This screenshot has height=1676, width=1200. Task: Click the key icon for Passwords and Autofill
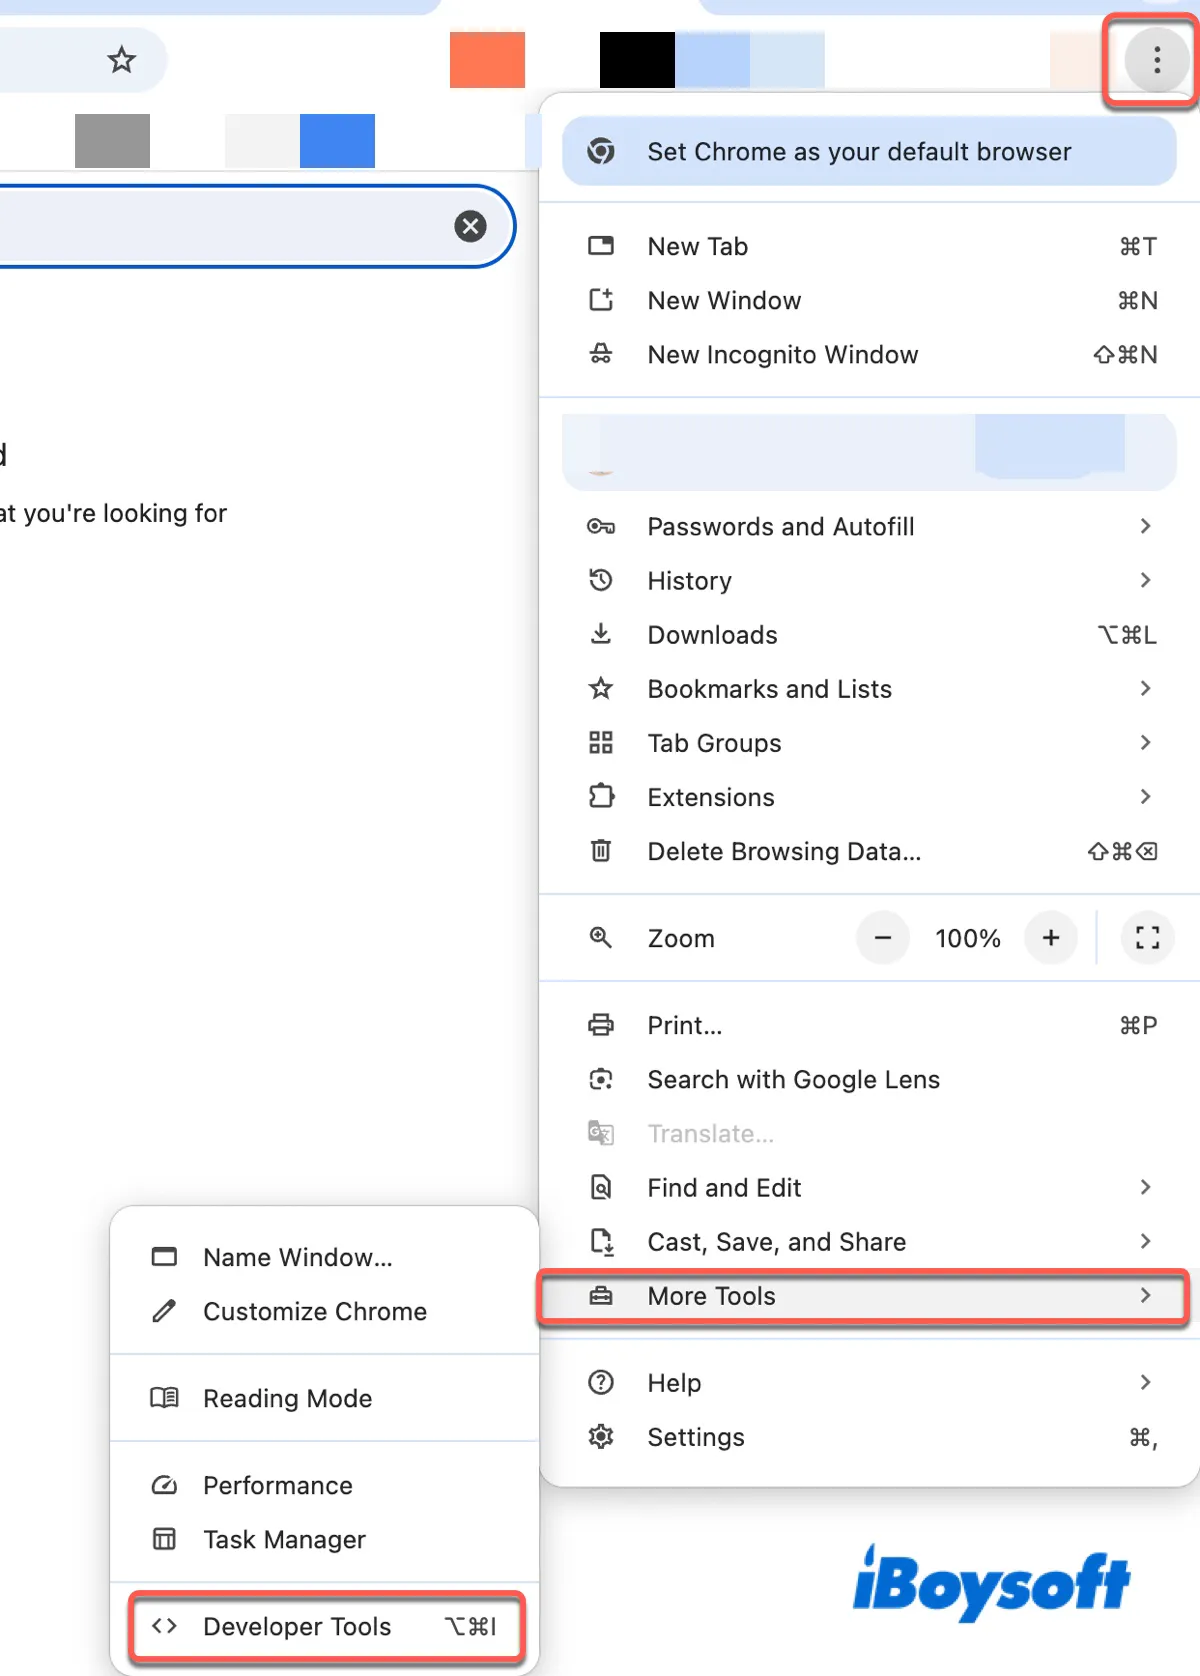pyautogui.click(x=601, y=526)
